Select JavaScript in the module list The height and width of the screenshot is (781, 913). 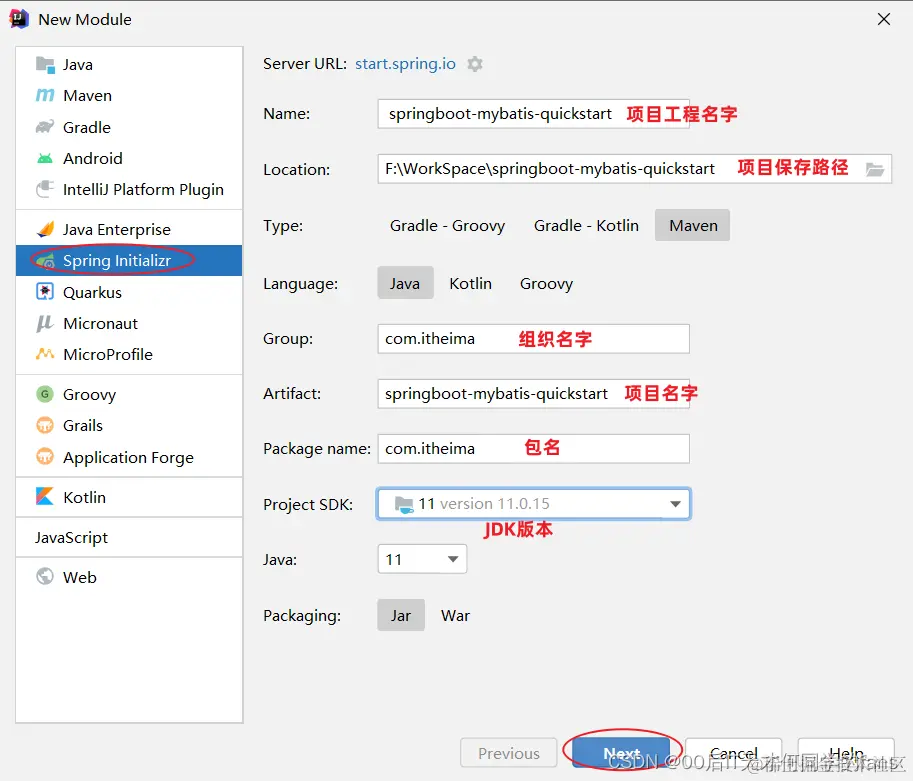[129, 537]
